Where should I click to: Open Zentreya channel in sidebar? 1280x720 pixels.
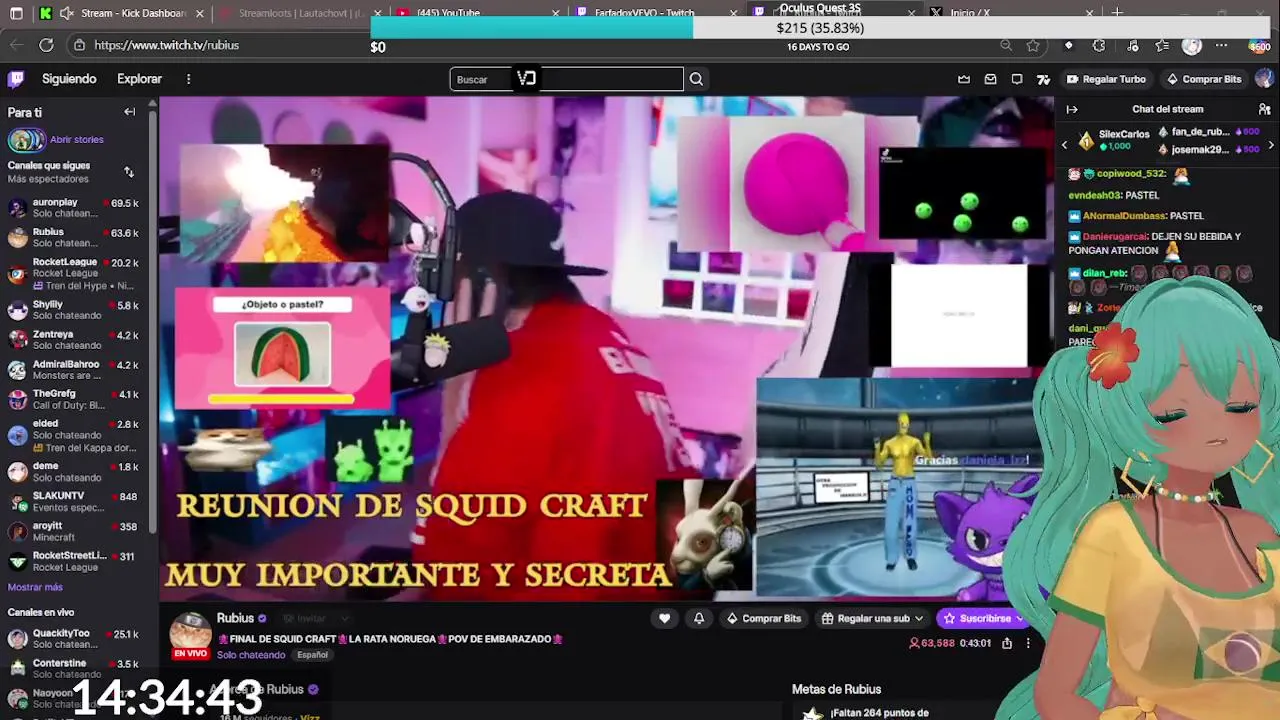pyautogui.click(x=73, y=340)
